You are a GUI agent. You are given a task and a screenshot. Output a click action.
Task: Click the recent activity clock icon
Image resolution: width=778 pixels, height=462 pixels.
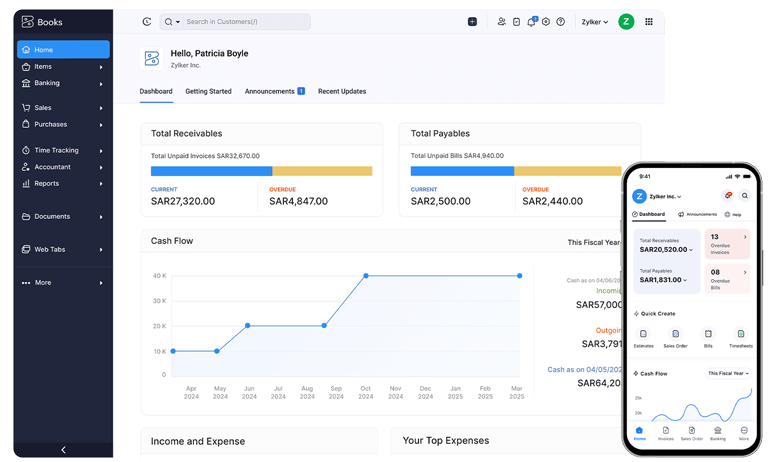tap(147, 21)
